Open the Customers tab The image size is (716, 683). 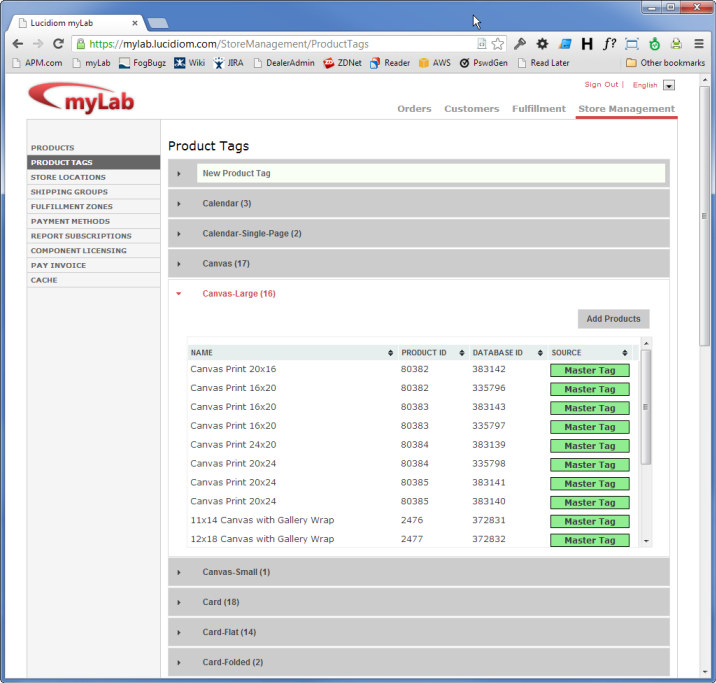472,109
